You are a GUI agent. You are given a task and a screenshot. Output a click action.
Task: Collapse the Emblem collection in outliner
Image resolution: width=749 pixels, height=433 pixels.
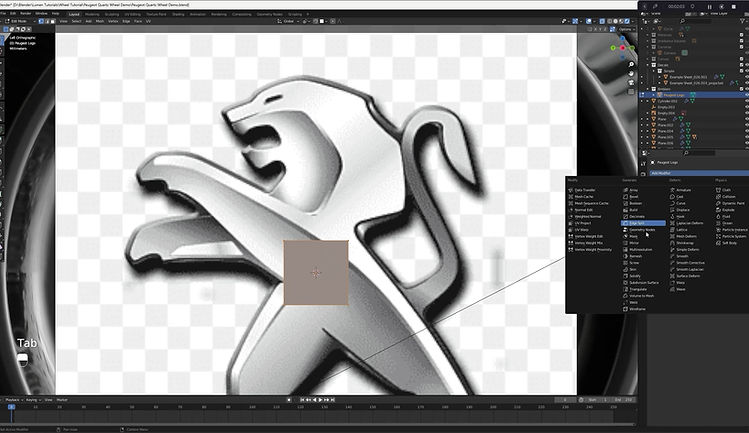point(648,89)
